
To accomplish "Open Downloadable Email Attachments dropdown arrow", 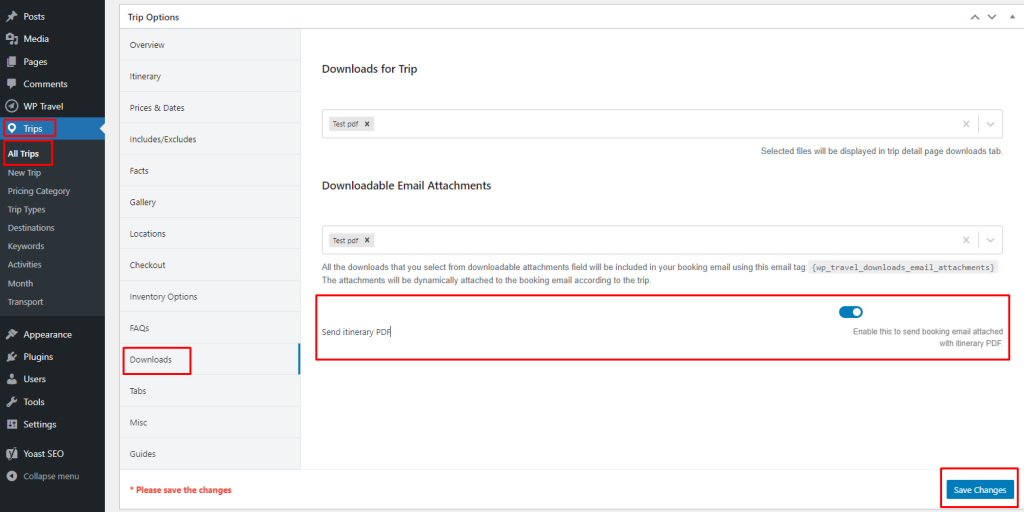I will pyautogui.click(x=990, y=240).
